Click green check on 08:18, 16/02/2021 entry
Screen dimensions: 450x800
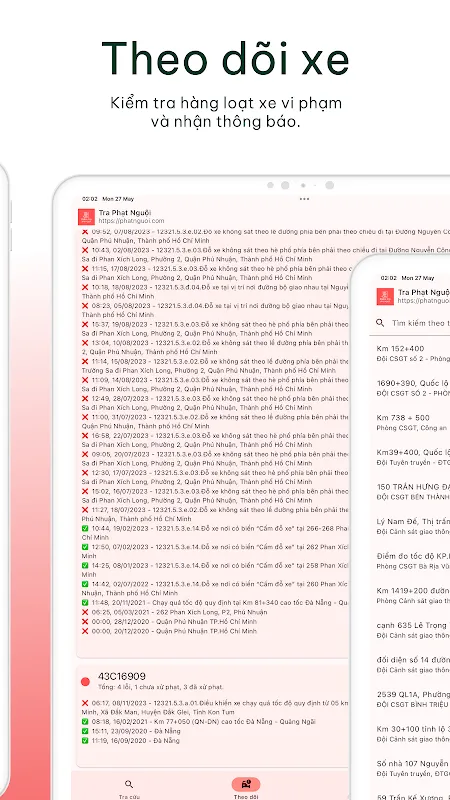click(85, 722)
